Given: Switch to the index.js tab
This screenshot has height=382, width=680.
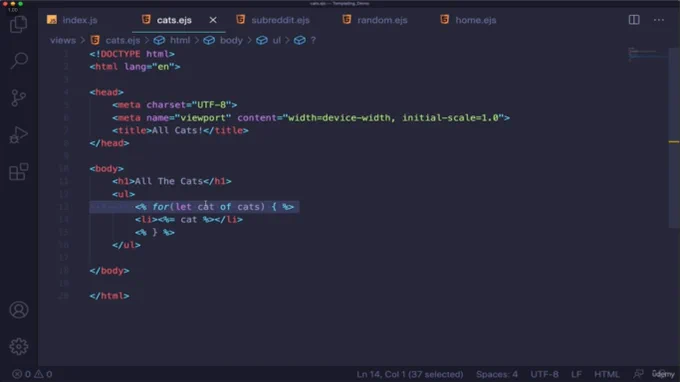Looking at the screenshot, I should pos(80,20).
